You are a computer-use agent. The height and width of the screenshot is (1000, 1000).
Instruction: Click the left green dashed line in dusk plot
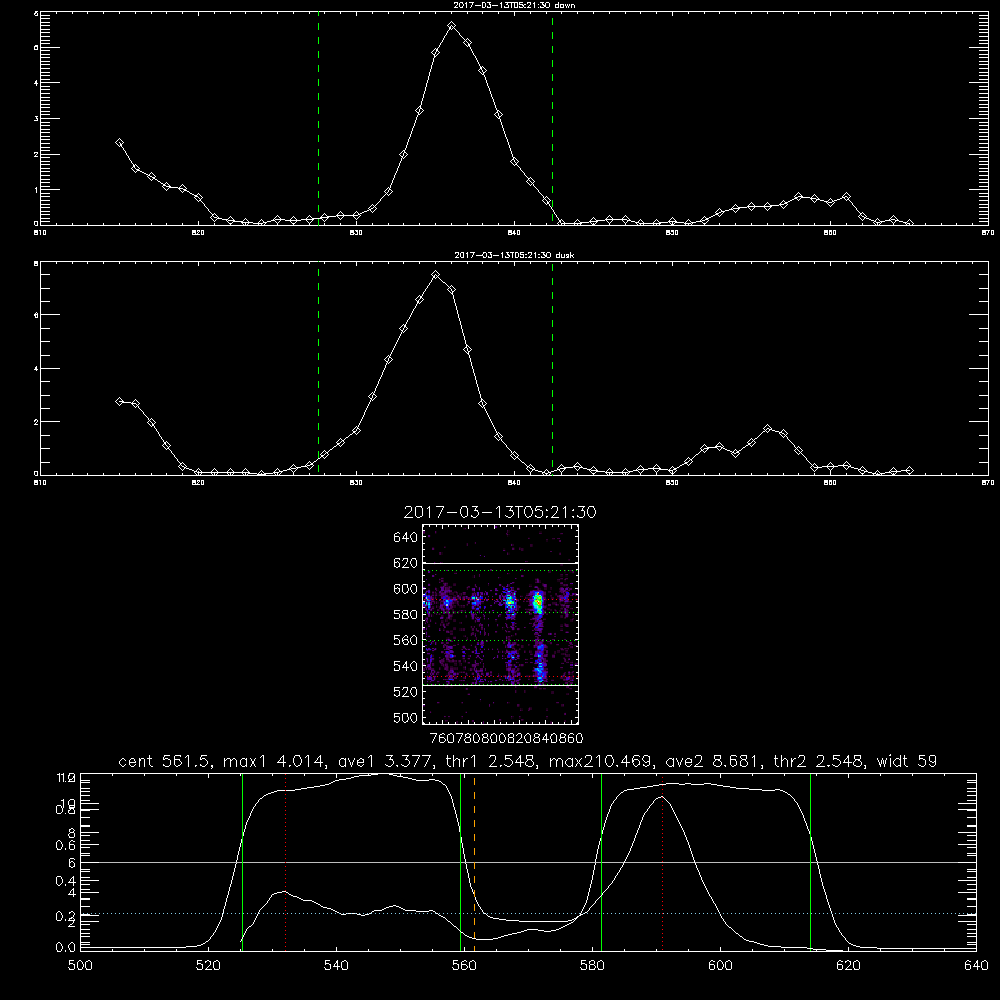tap(318, 368)
